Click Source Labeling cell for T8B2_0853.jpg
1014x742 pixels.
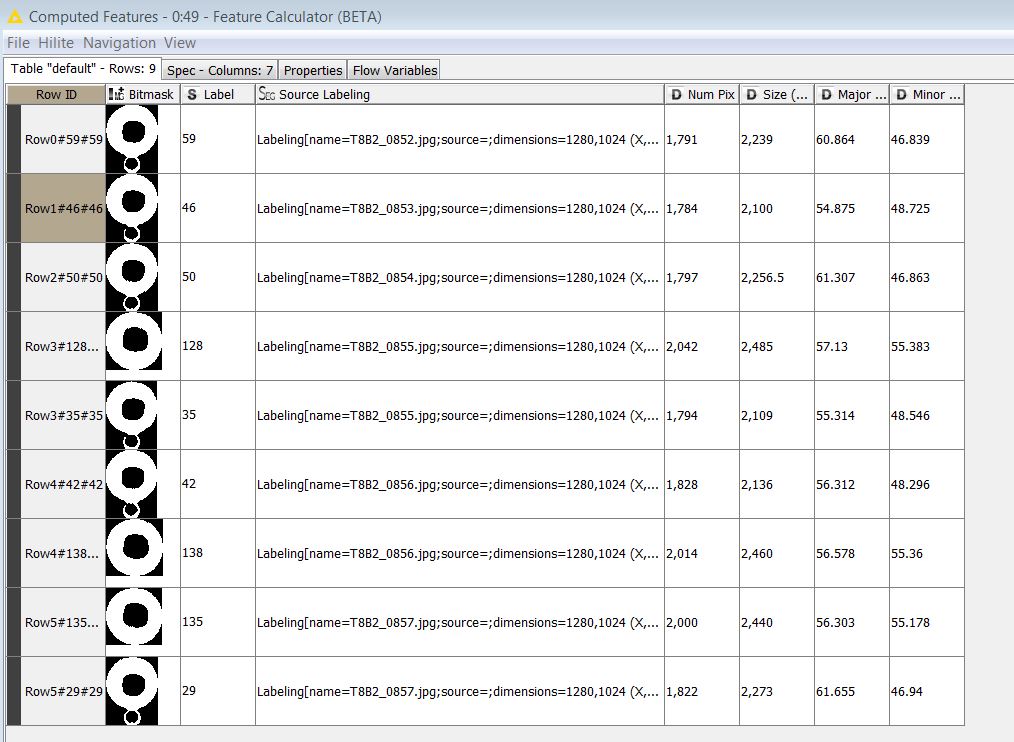(460, 208)
